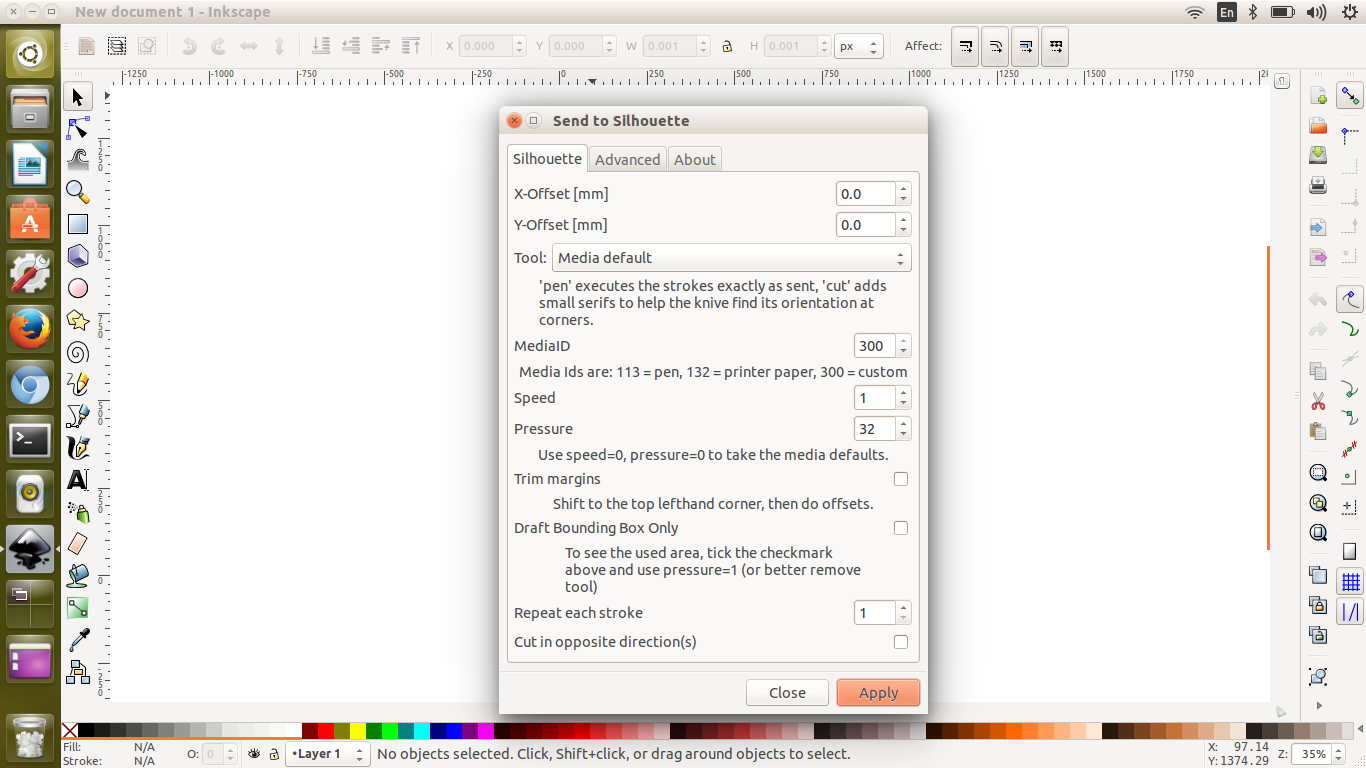Check Draft Bounding Box Only

tap(900, 528)
